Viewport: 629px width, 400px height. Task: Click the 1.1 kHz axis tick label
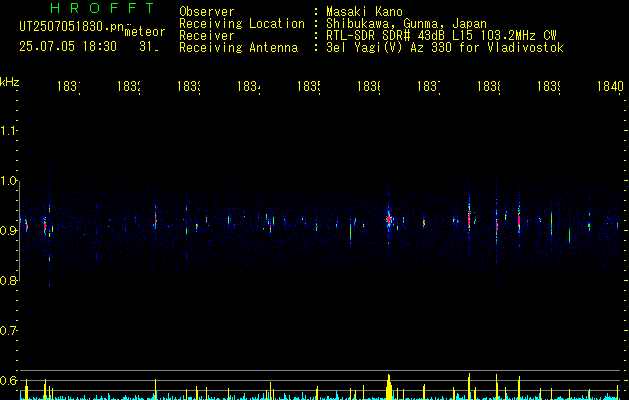(x=8, y=131)
